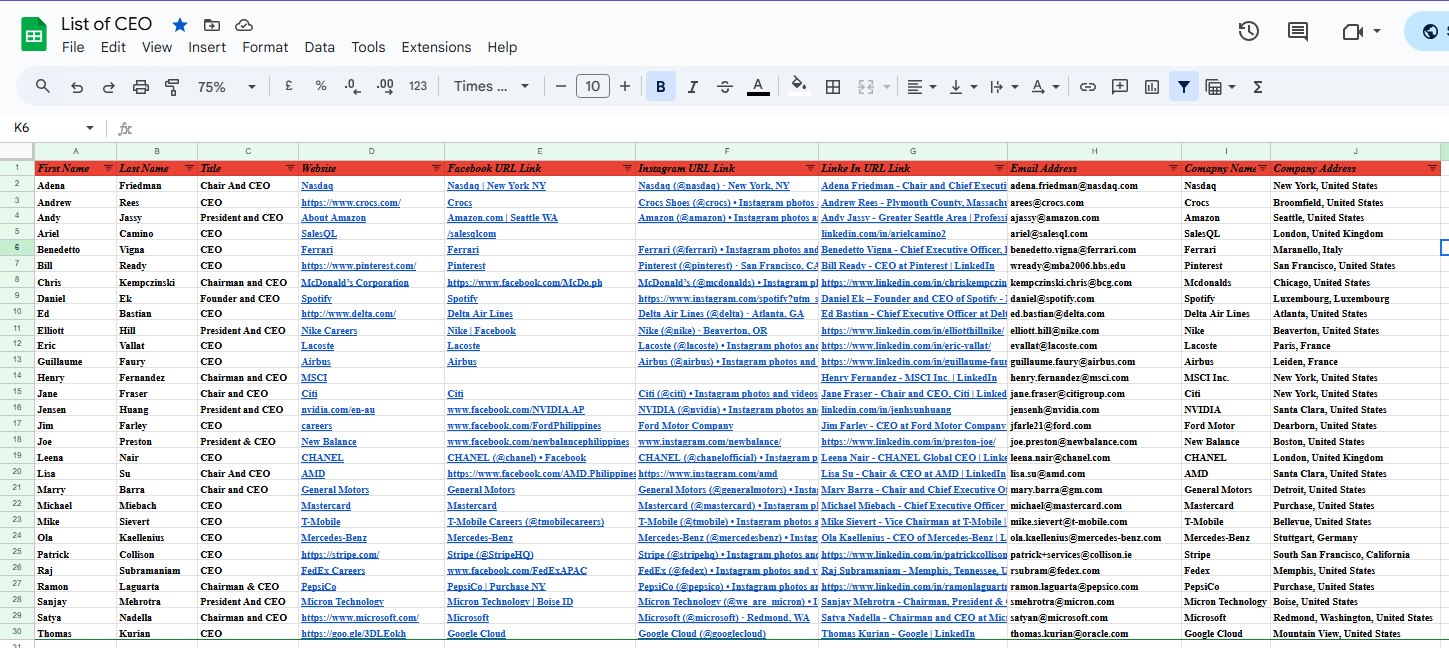
Task: Open the fill color picker
Action: coord(798,87)
